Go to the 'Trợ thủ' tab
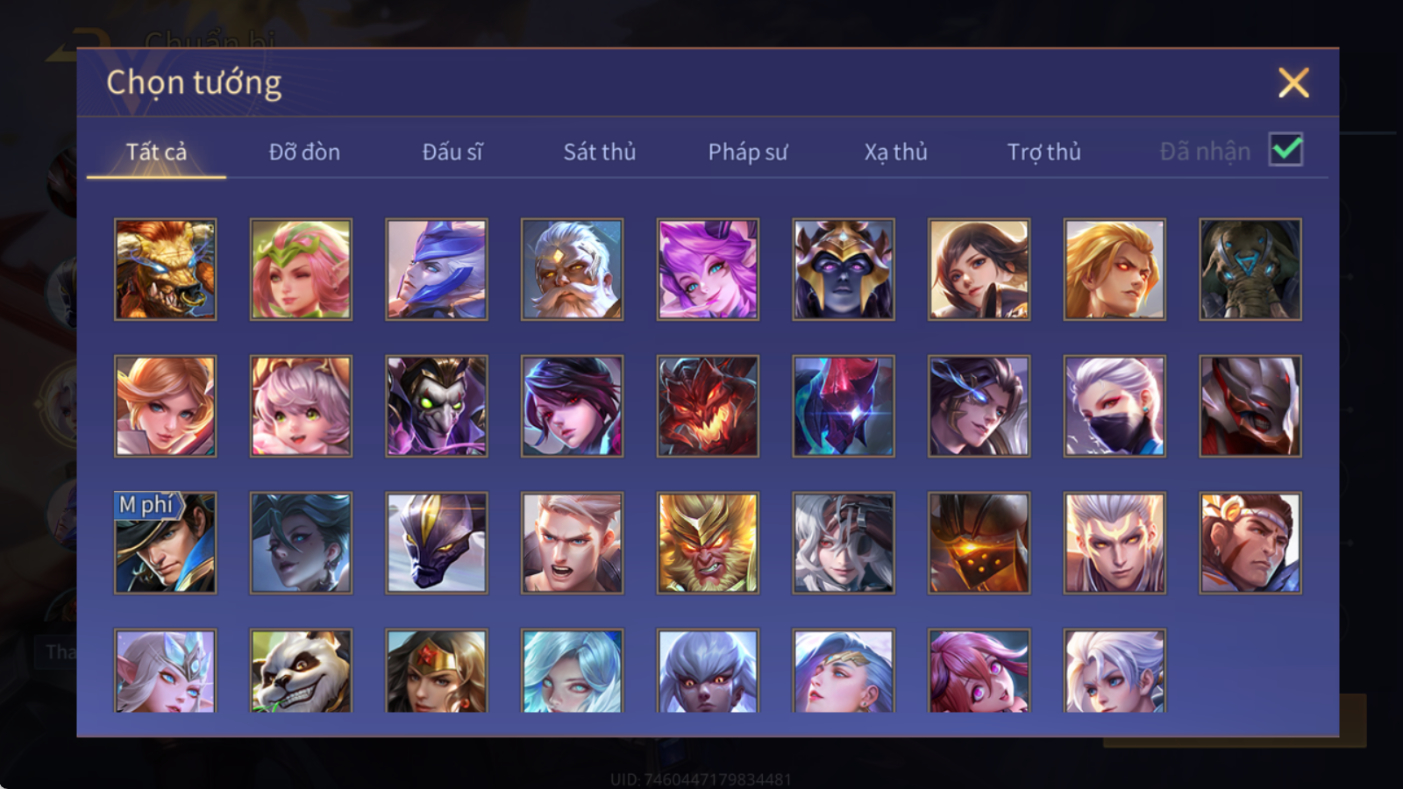The height and width of the screenshot is (789, 1403). pyautogui.click(x=1044, y=152)
